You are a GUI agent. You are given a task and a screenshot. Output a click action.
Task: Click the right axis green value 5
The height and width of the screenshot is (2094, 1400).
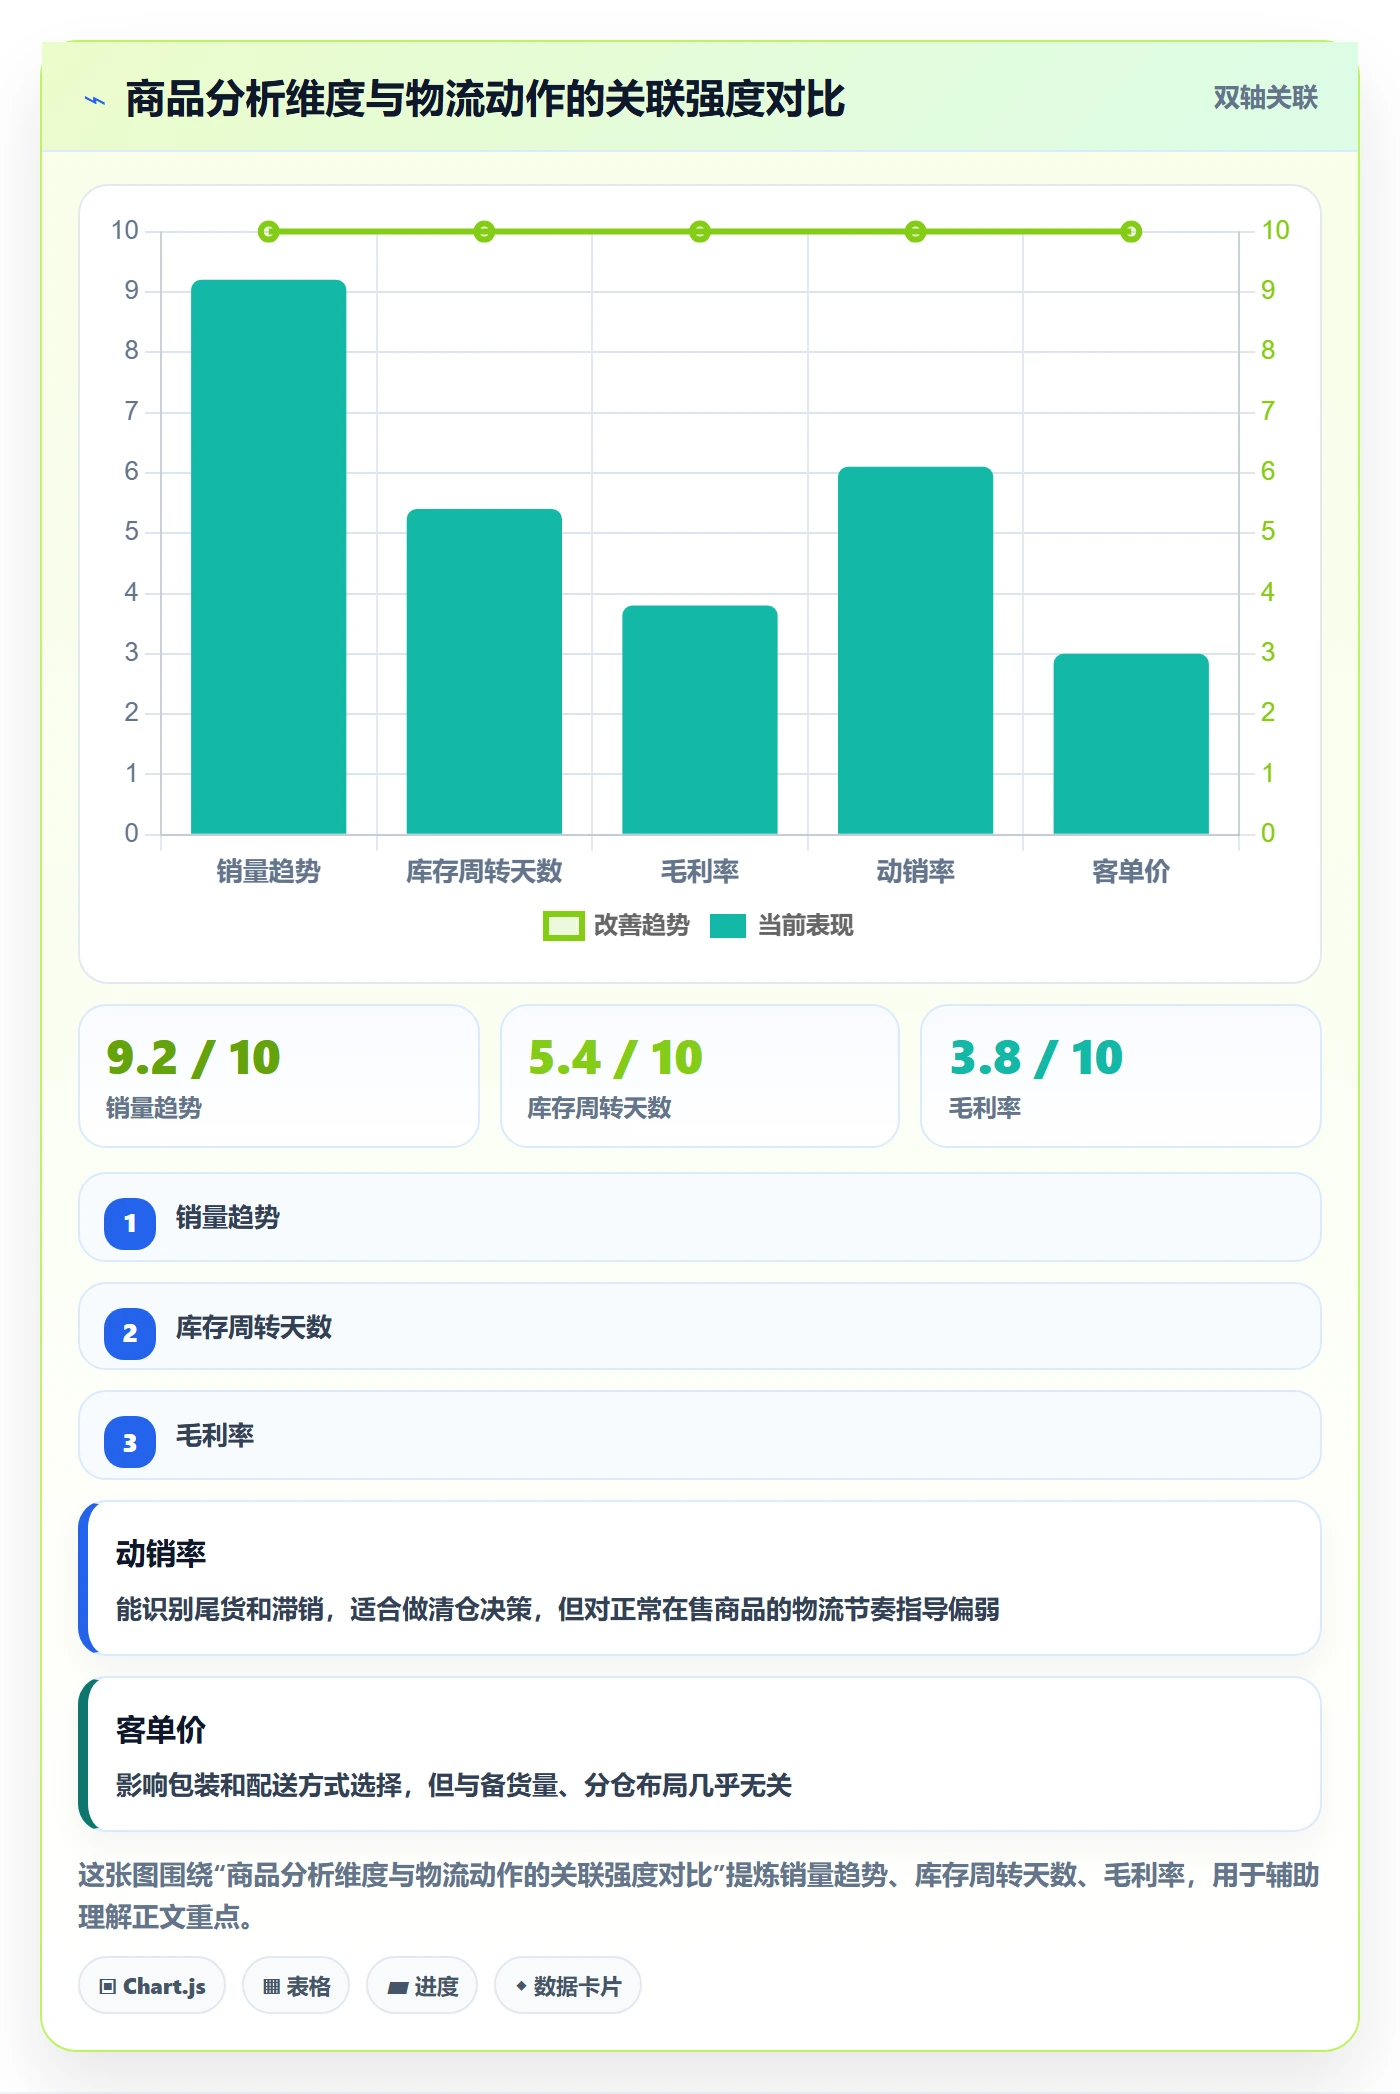coord(1268,532)
